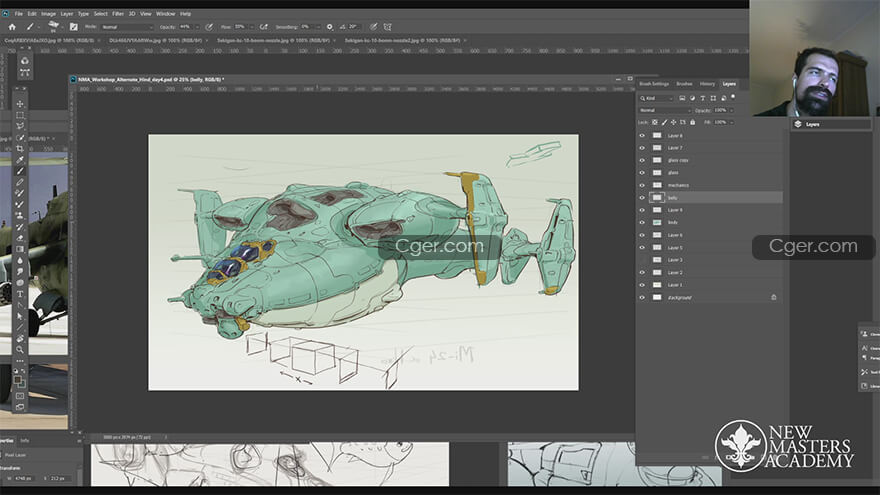The image size is (880, 495).
Task: Select the Zoom tool
Action: click(20, 350)
